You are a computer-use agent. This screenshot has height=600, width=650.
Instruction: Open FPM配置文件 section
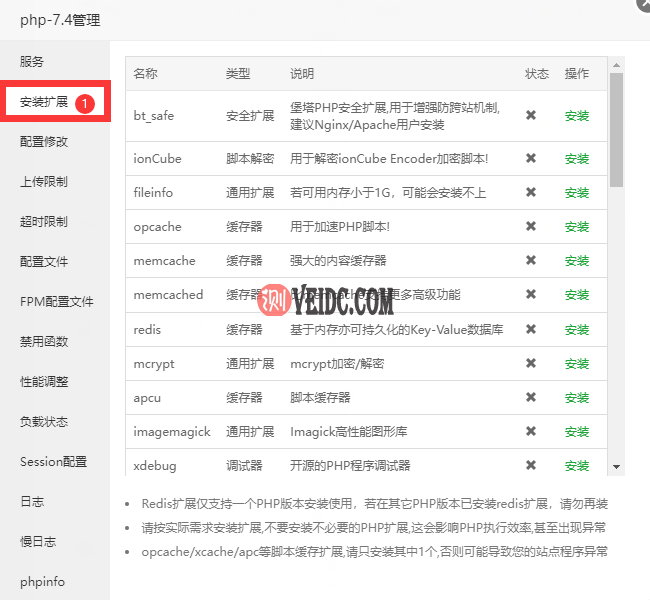[x=57, y=301]
